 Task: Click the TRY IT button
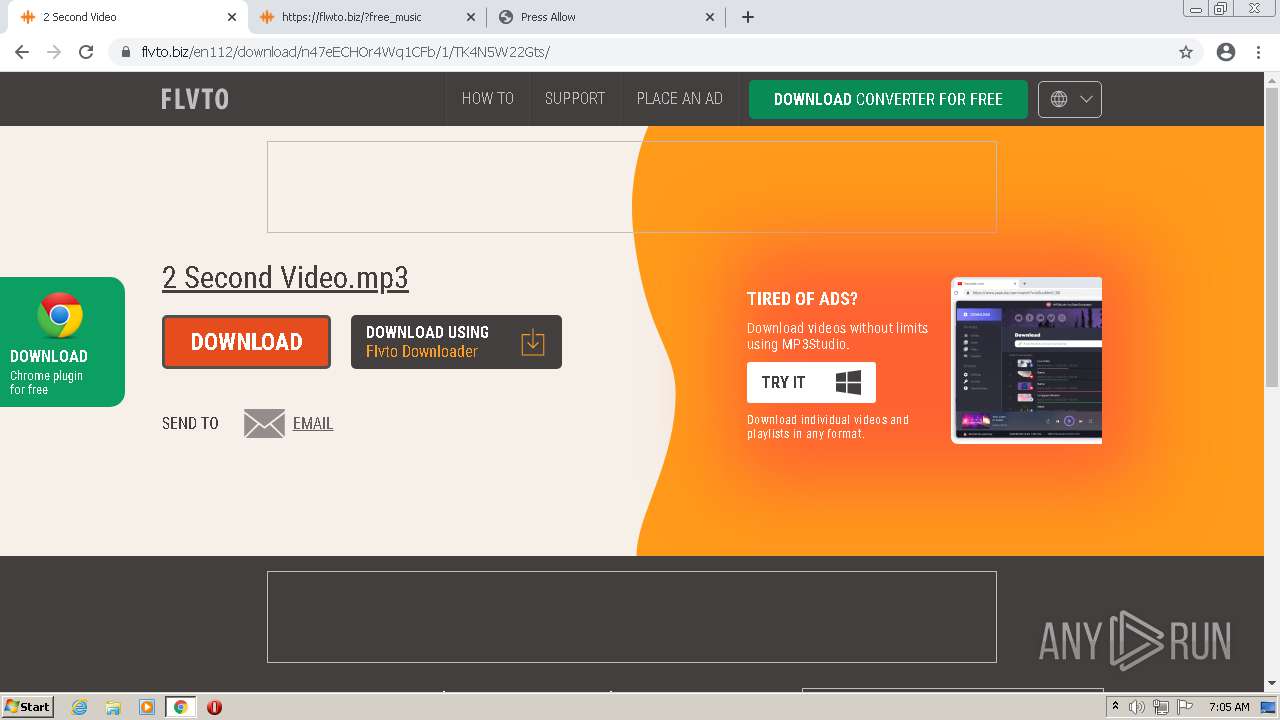pos(811,382)
